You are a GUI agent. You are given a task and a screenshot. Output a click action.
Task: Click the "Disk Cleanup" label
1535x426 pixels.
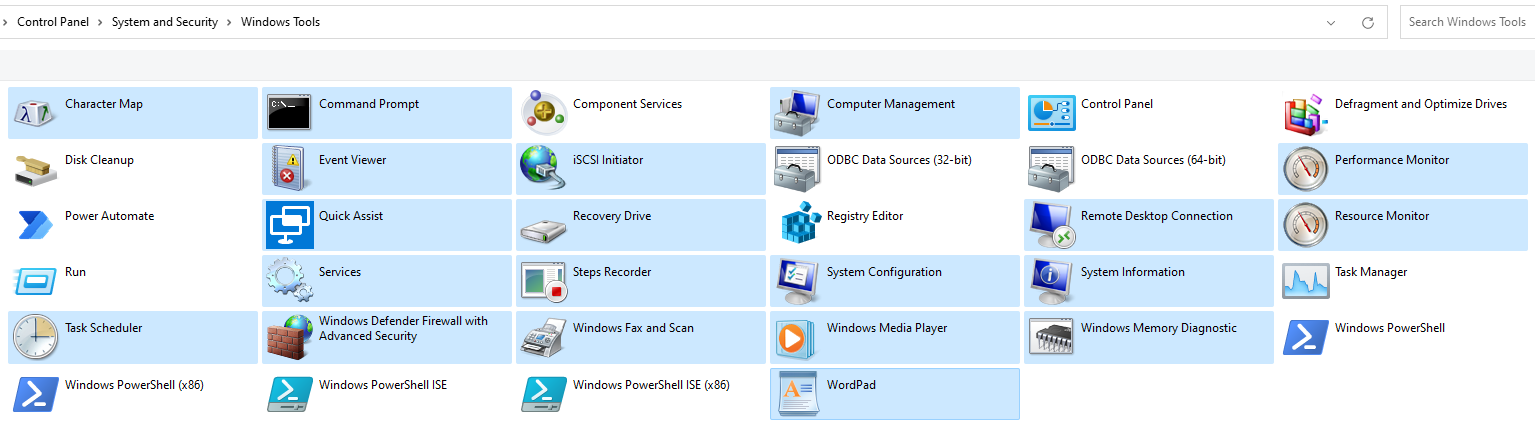coord(99,160)
